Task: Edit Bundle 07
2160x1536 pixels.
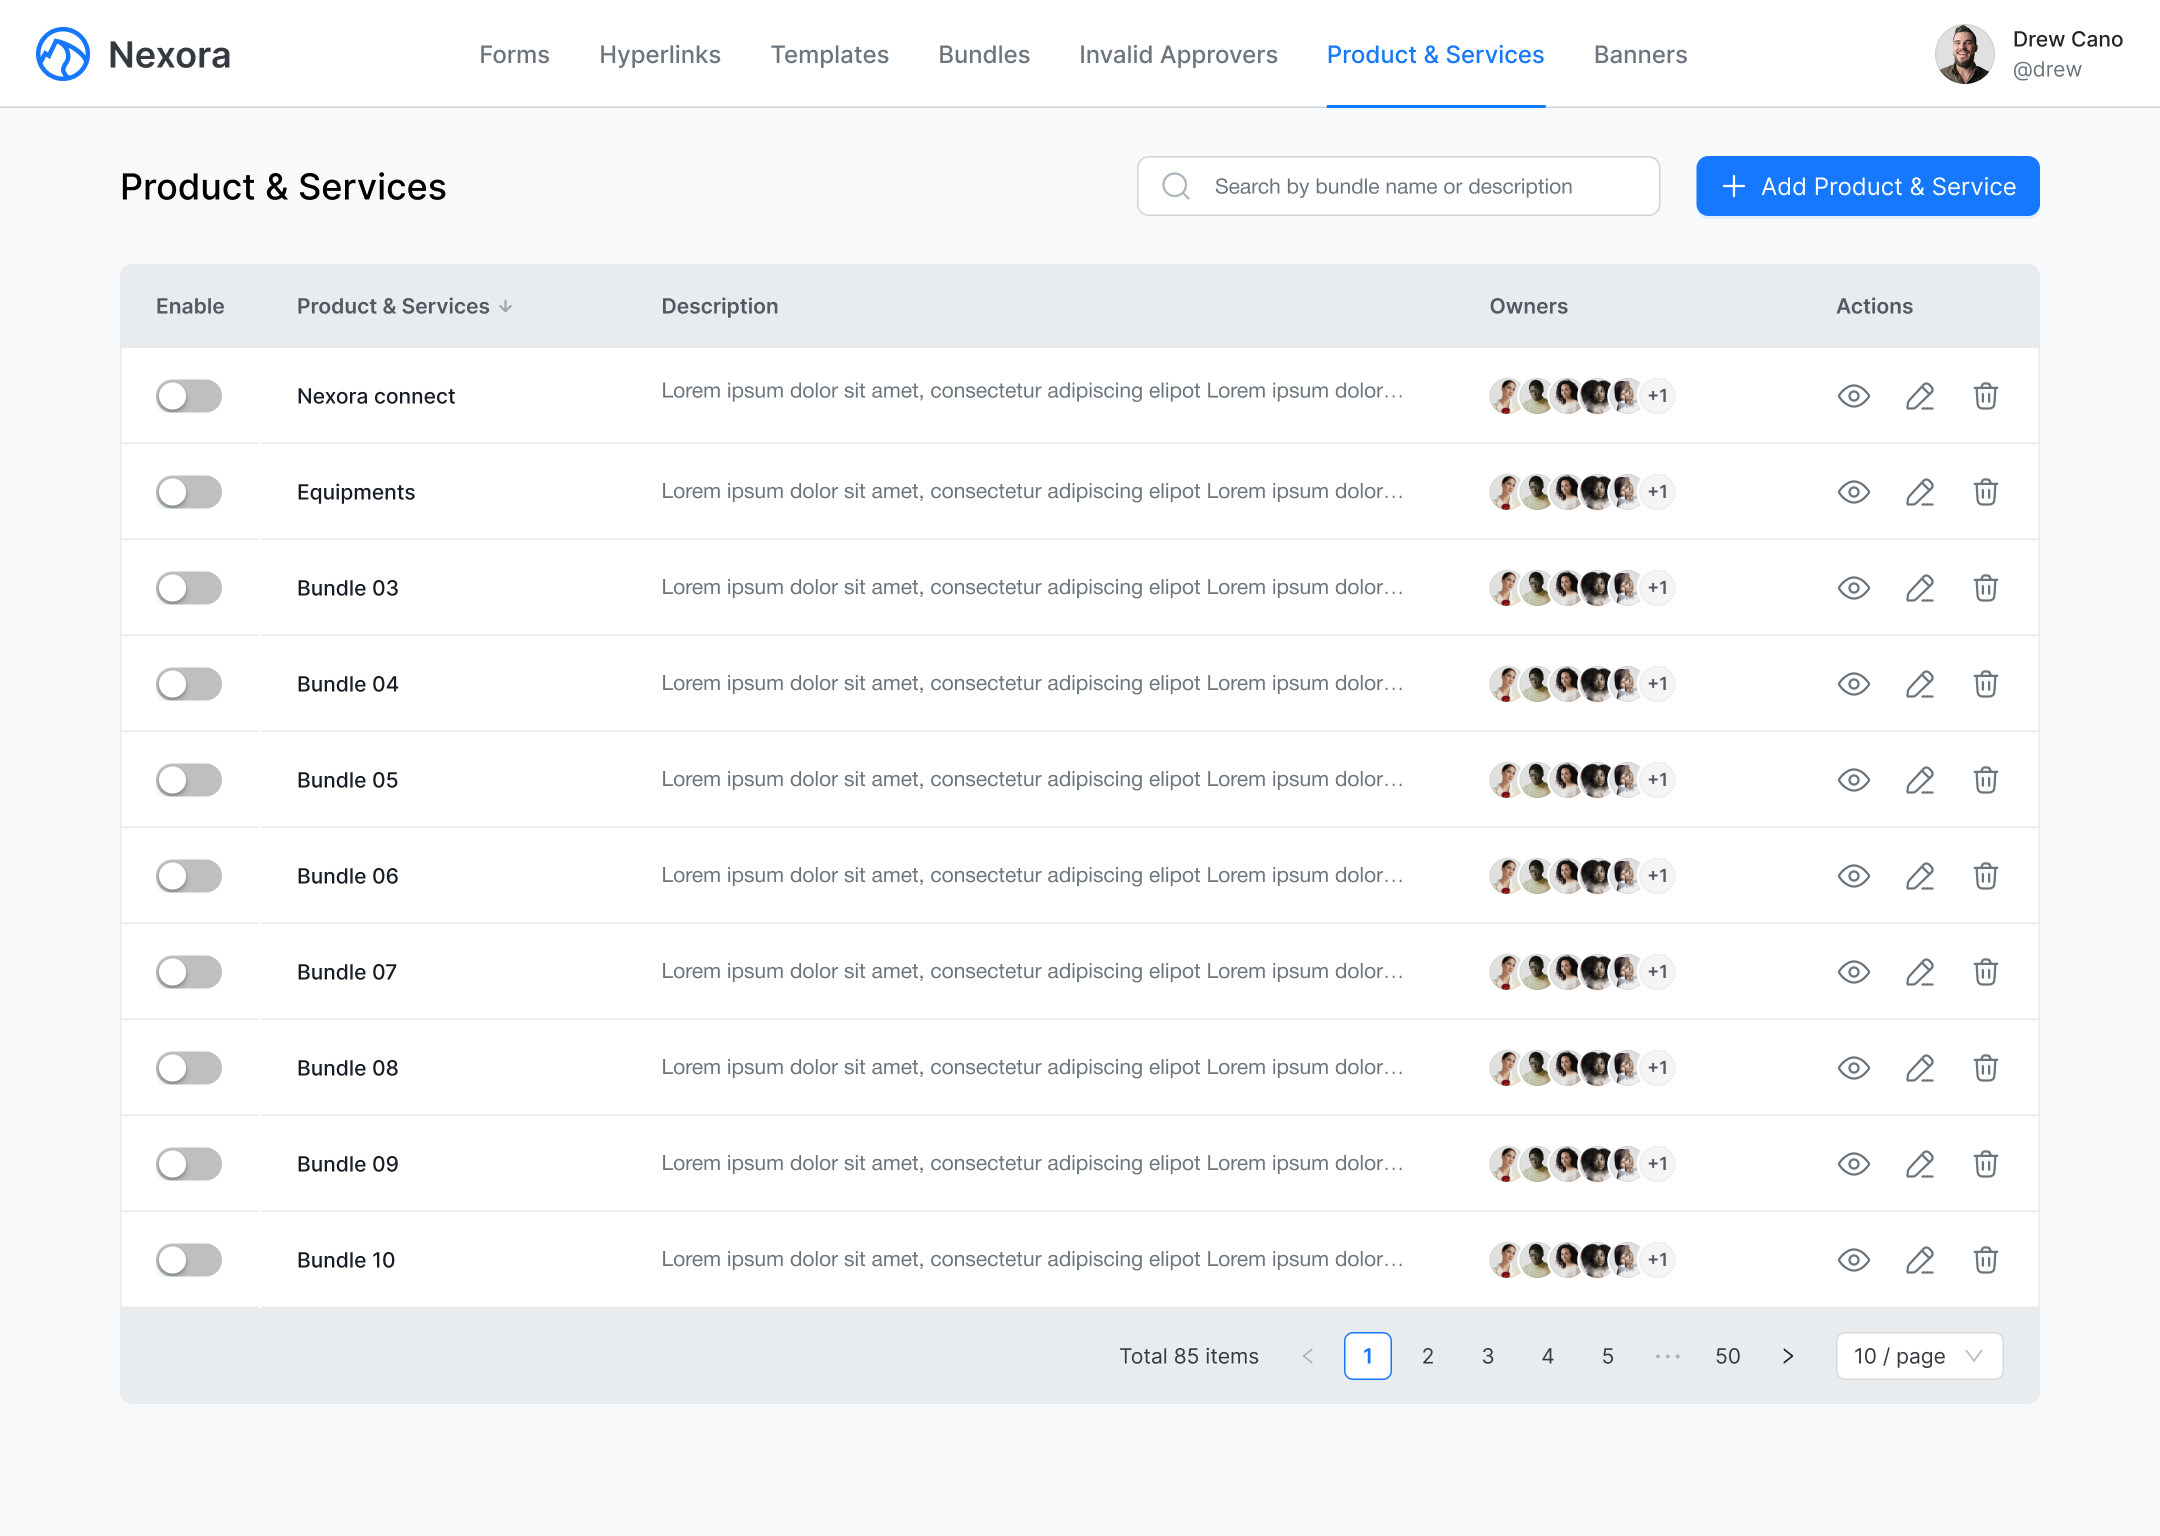Action: 1919,971
